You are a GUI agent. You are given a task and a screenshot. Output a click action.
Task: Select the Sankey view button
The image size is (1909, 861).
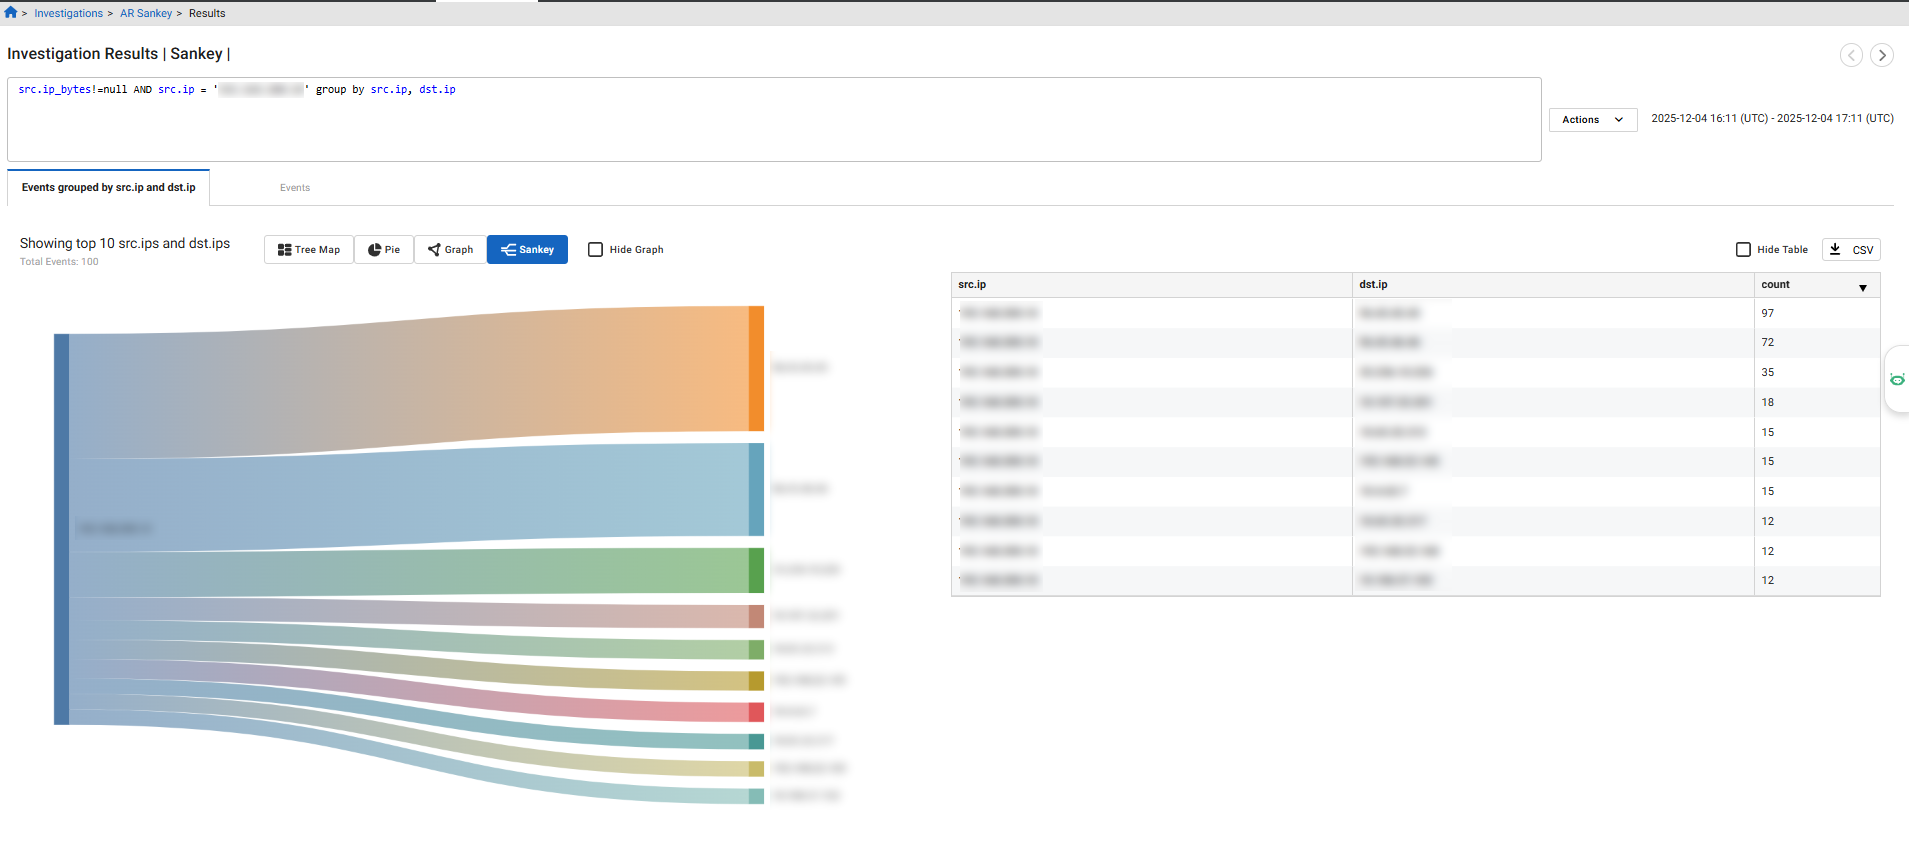527,250
